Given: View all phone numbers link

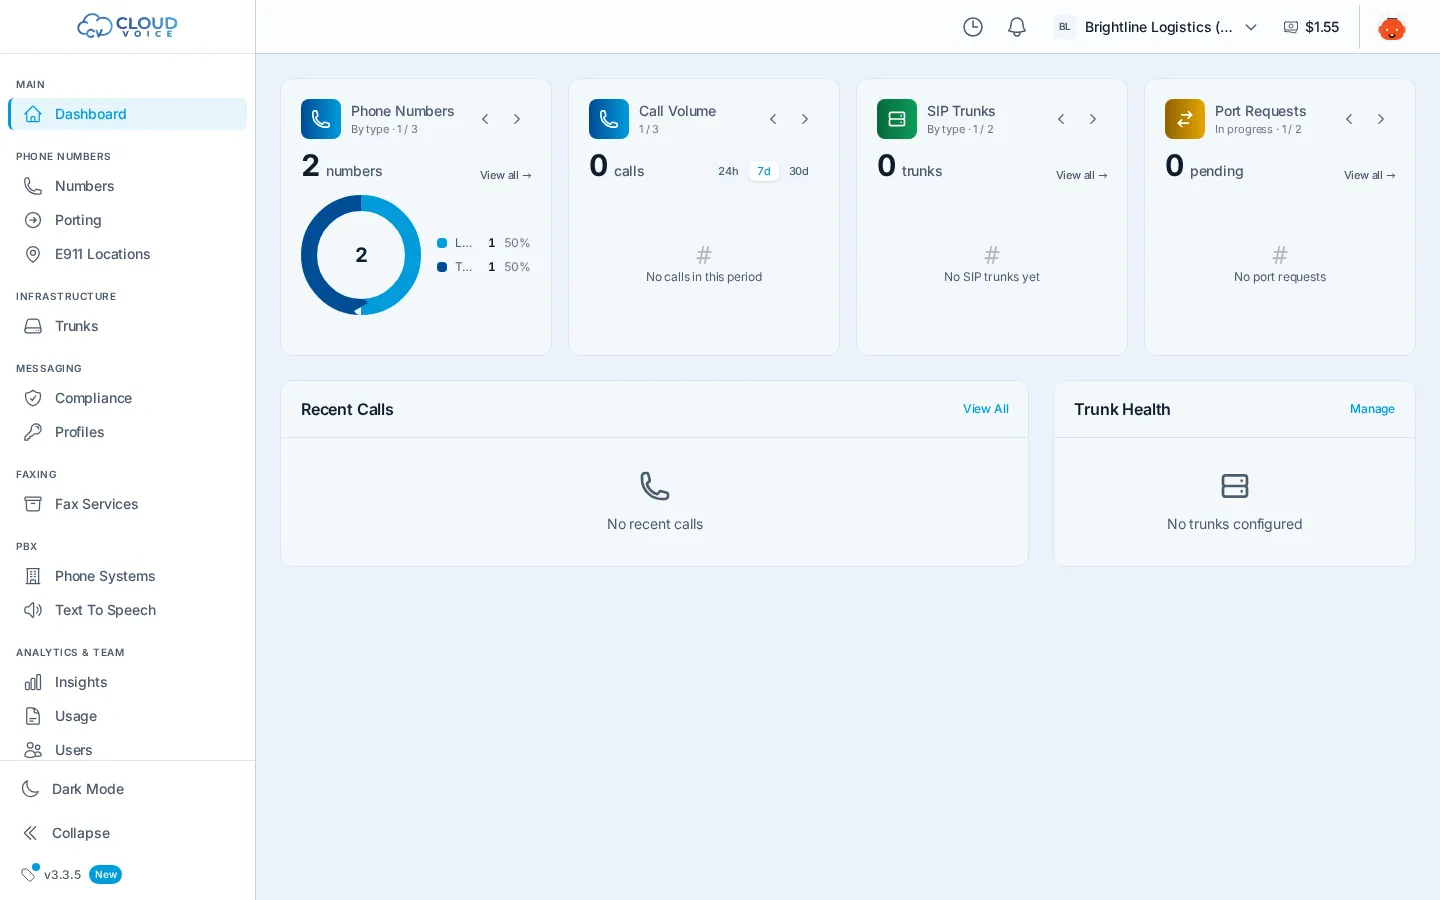Looking at the screenshot, I should [x=505, y=175].
